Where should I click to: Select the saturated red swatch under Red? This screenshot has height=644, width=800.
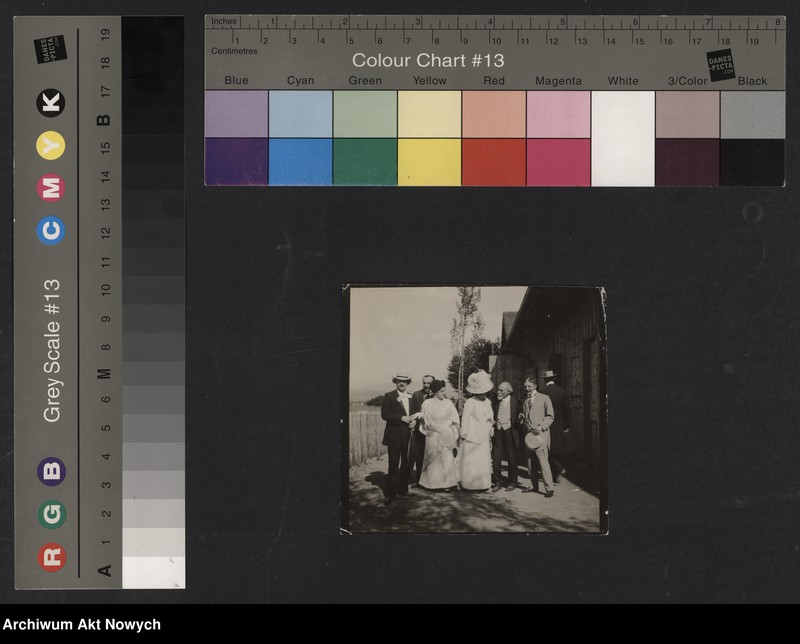point(494,162)
